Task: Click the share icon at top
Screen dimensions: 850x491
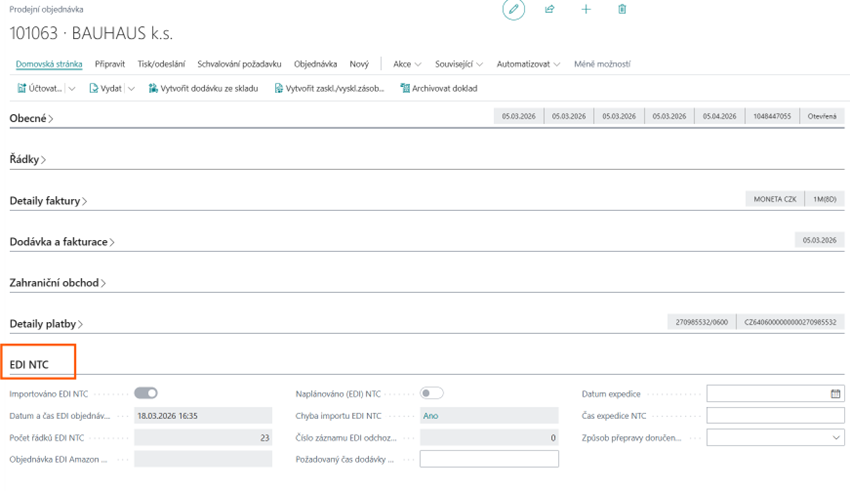Action: coord(550,9)
